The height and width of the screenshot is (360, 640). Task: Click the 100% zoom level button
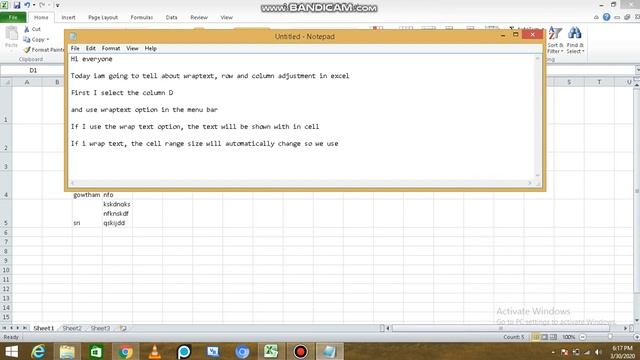coord(569,337)
